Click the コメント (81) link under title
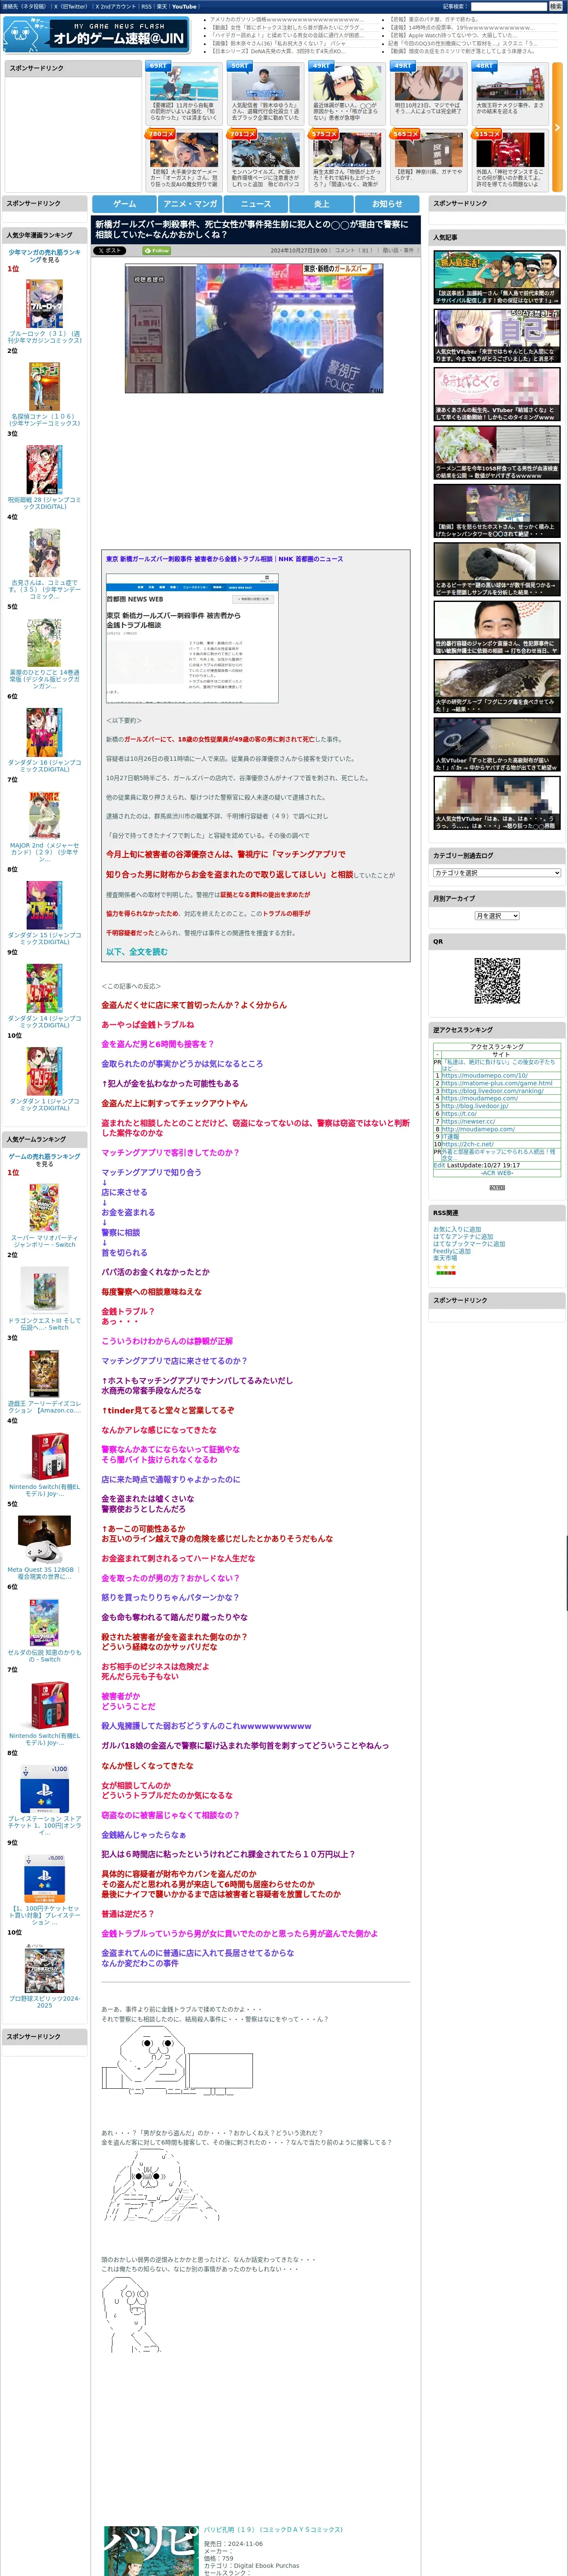 pos(354,251)
